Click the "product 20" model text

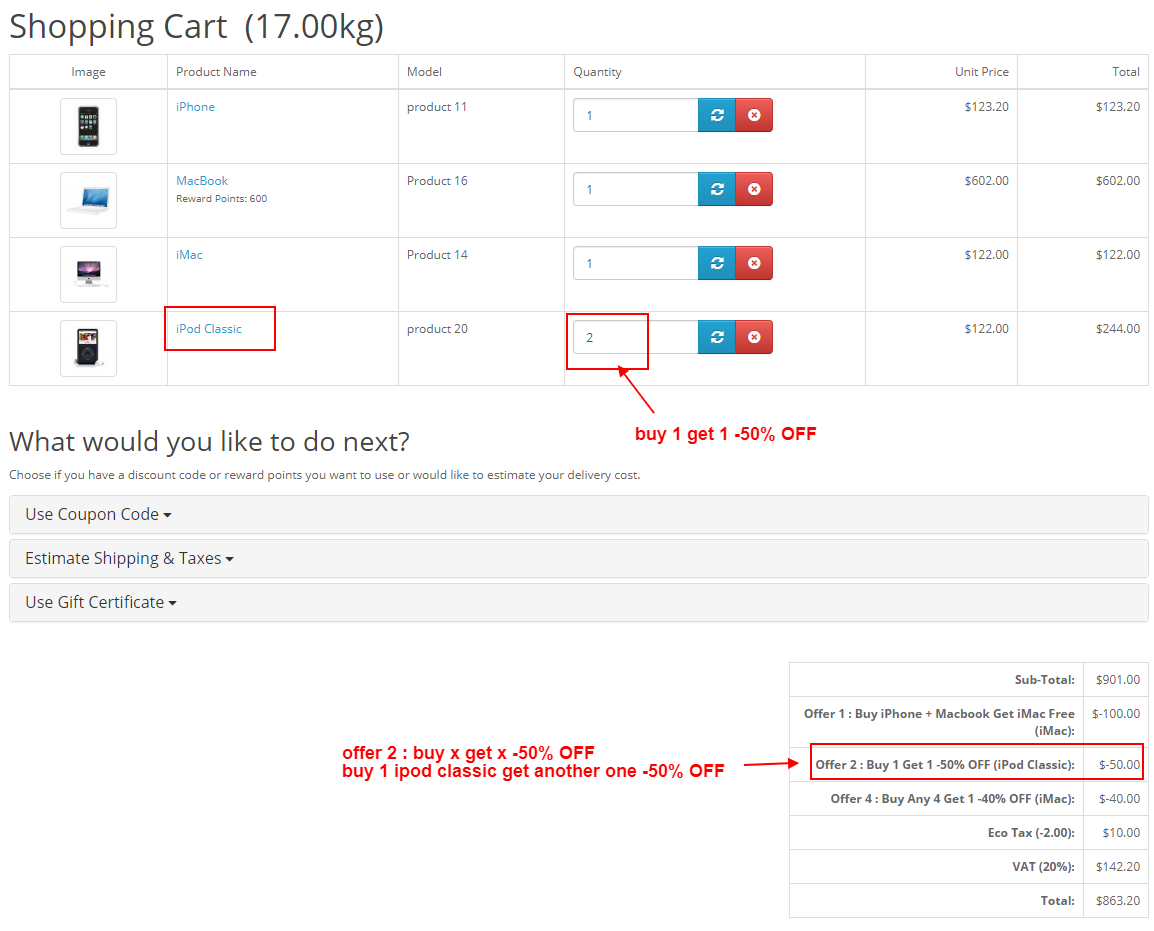(437, 329)
